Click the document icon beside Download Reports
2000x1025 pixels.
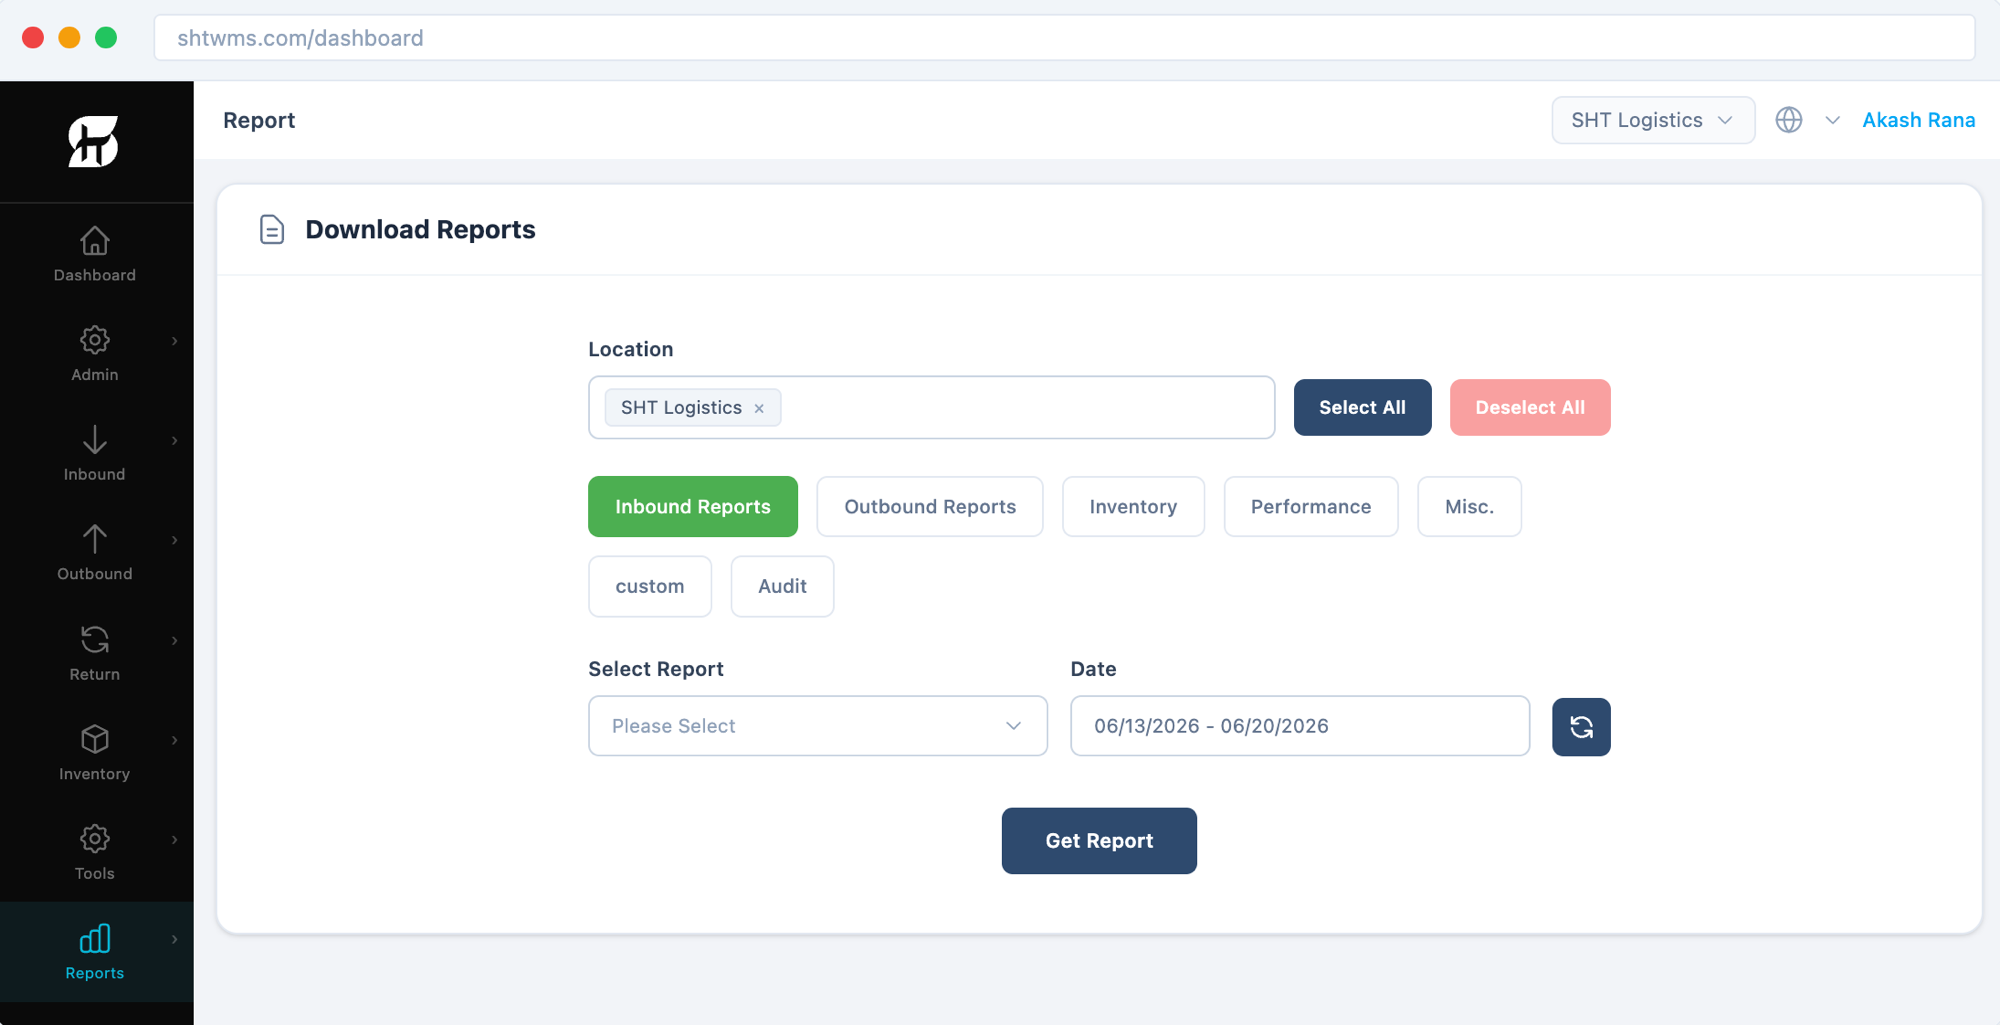pos(272,230)
